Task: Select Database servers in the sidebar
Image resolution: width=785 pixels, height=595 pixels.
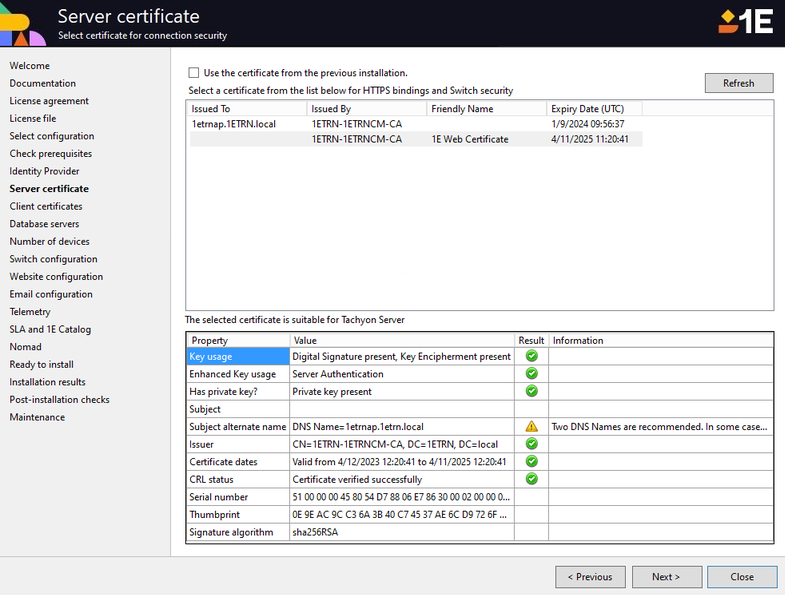Action: [x=44, y=224]
